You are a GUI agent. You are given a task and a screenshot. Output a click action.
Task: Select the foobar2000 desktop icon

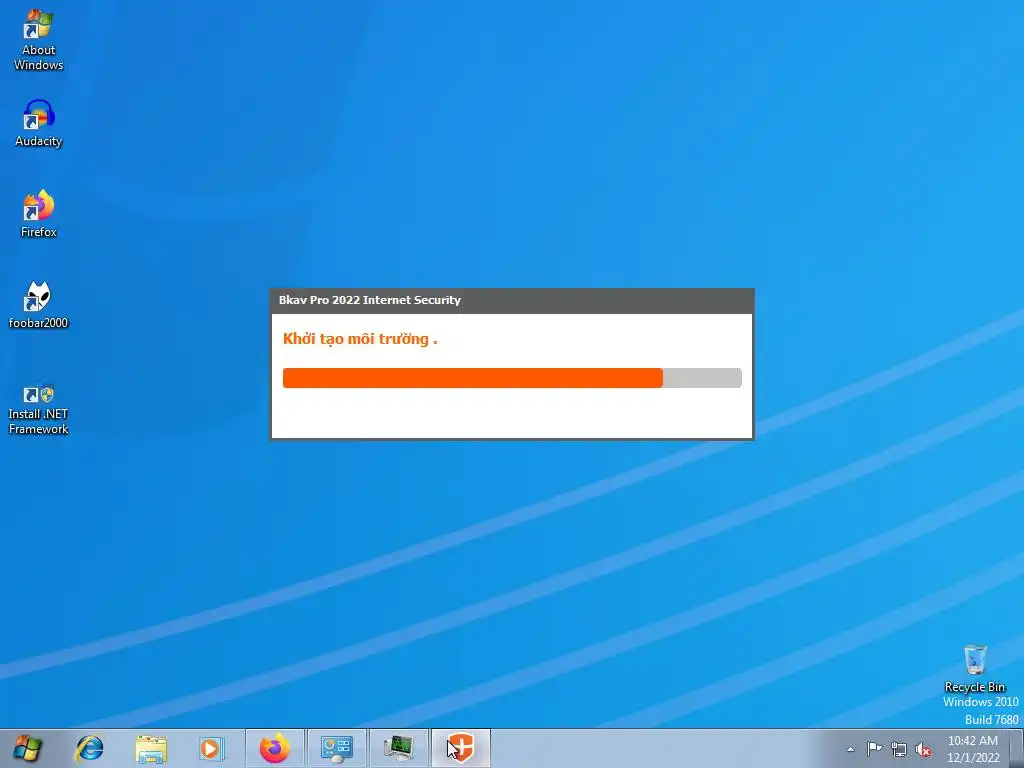(x=39, y=305)
